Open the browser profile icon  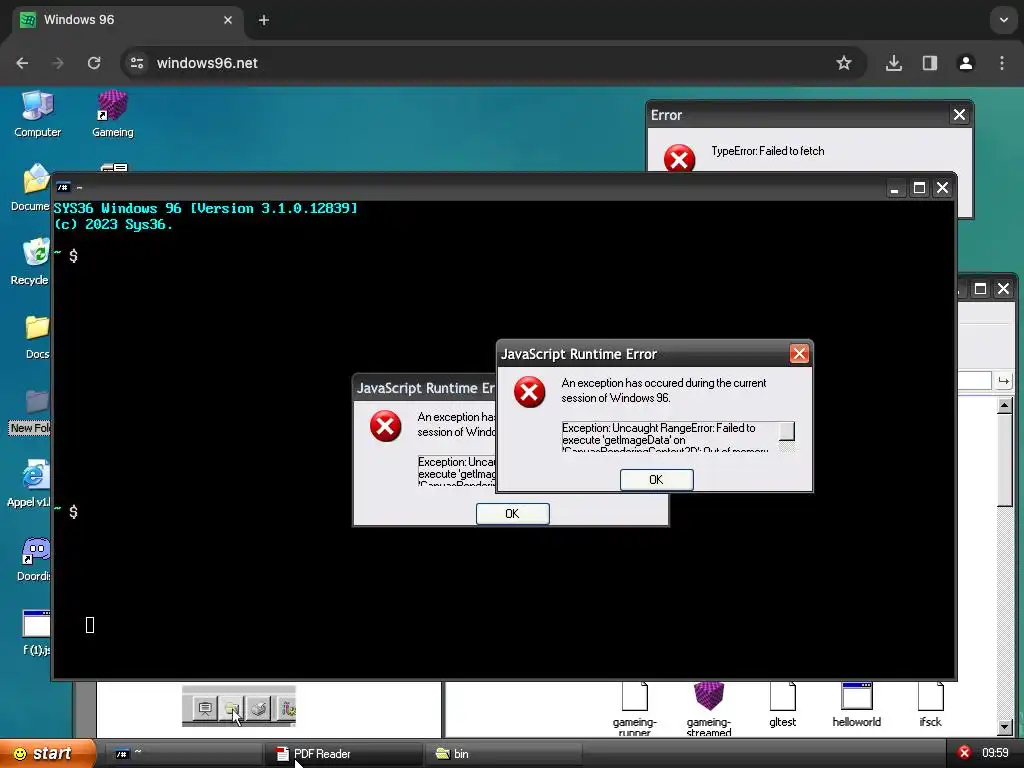[965, 63]
